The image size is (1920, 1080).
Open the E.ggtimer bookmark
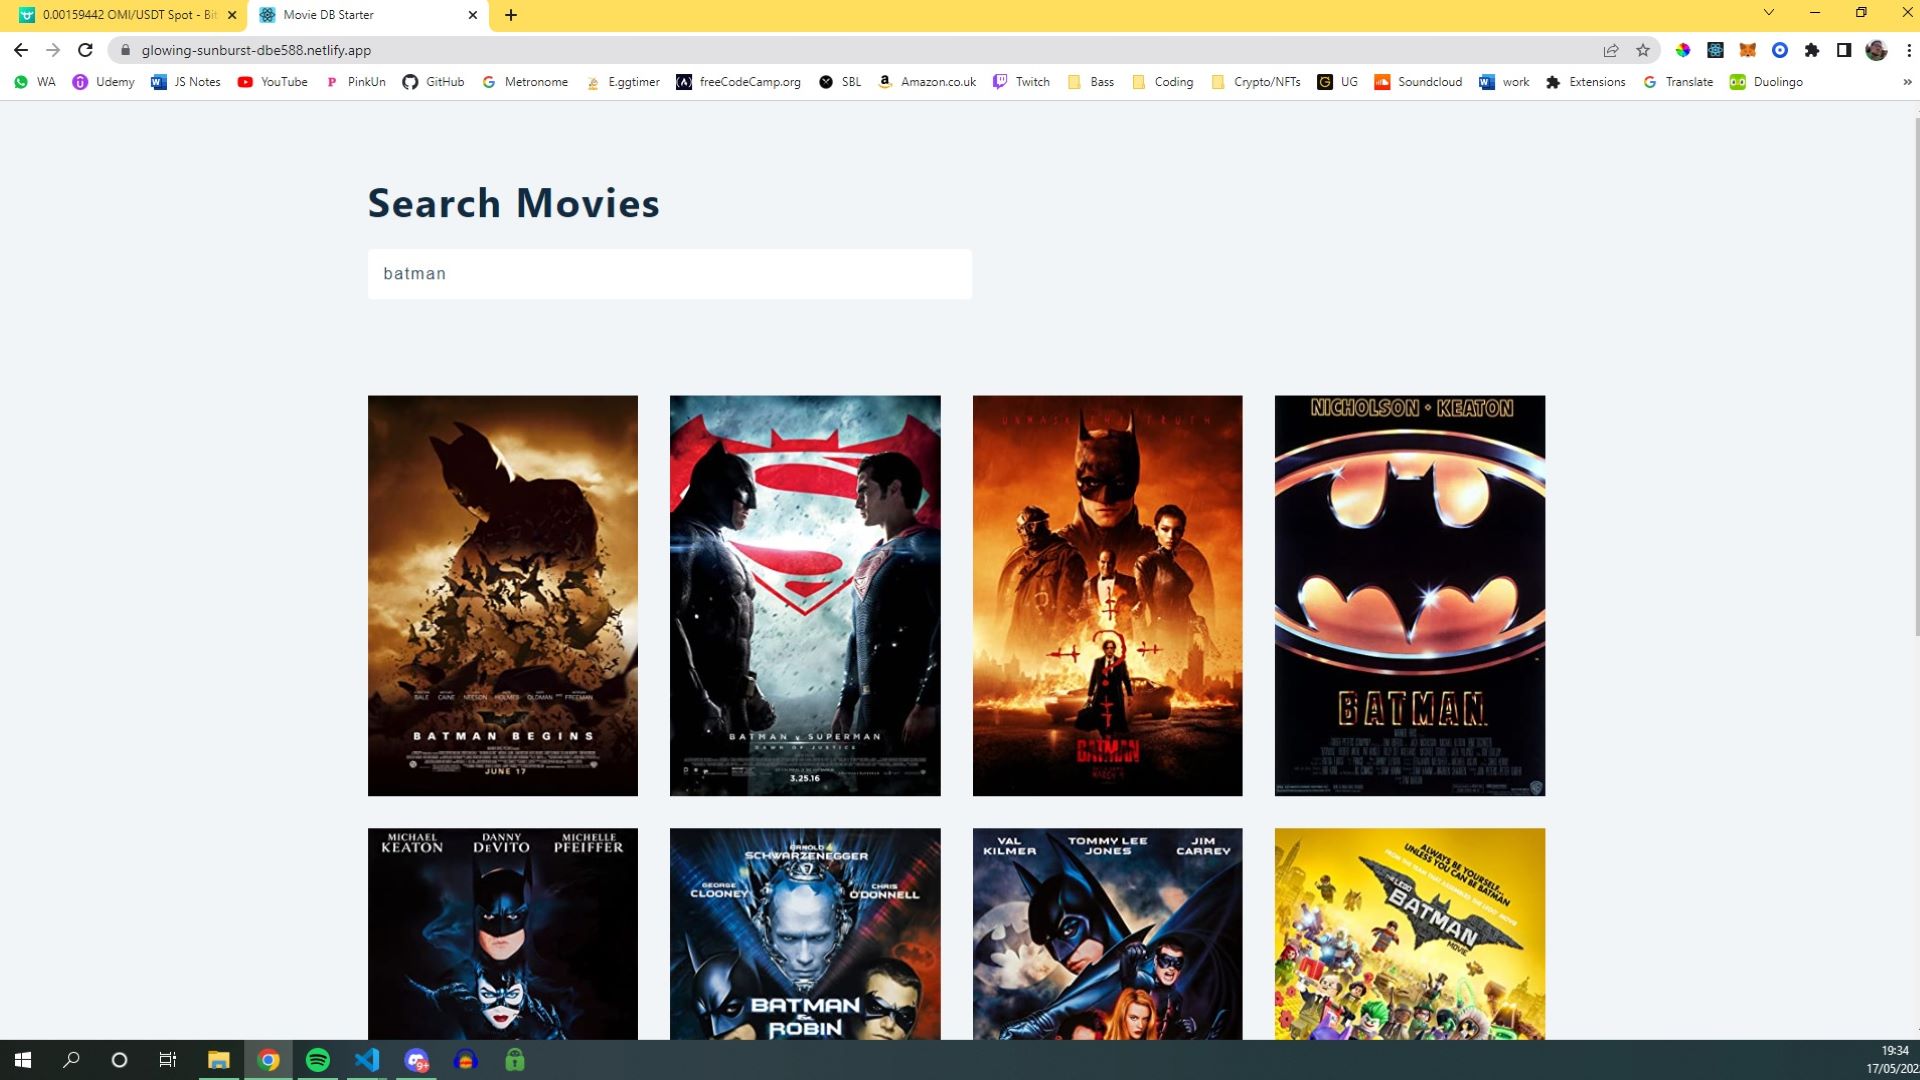623,82
